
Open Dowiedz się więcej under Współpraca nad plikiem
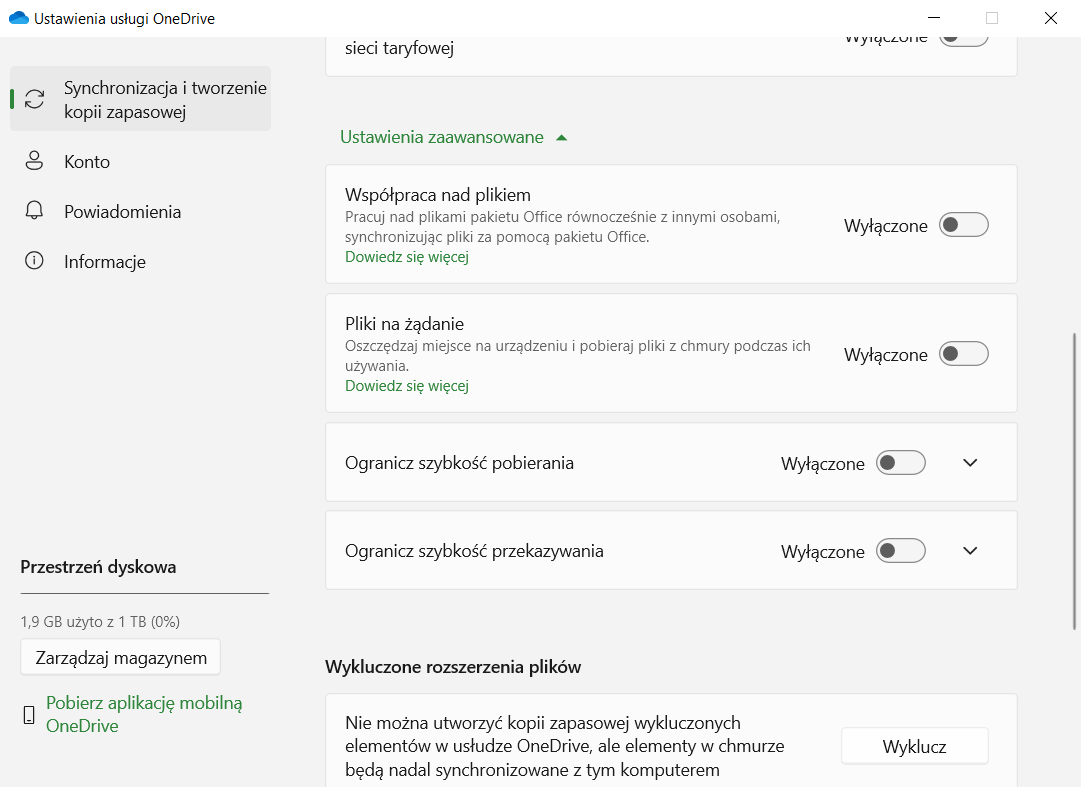[x=407, y=257]
